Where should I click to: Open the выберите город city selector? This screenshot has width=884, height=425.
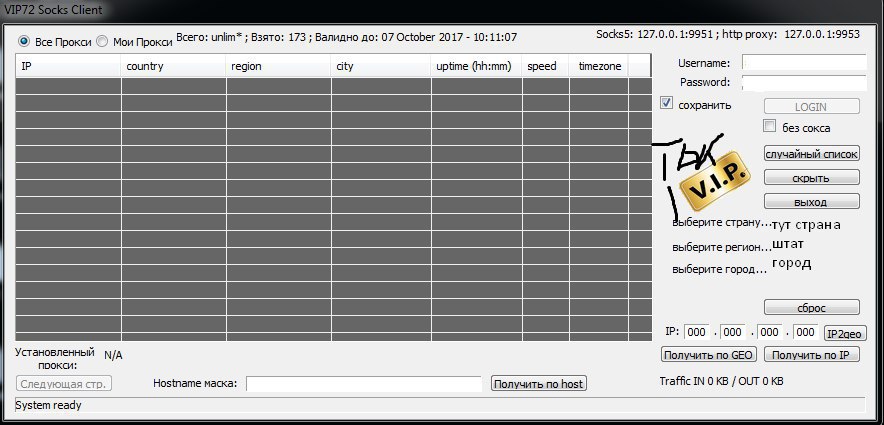pyautogui.click(x=719, y=269)
